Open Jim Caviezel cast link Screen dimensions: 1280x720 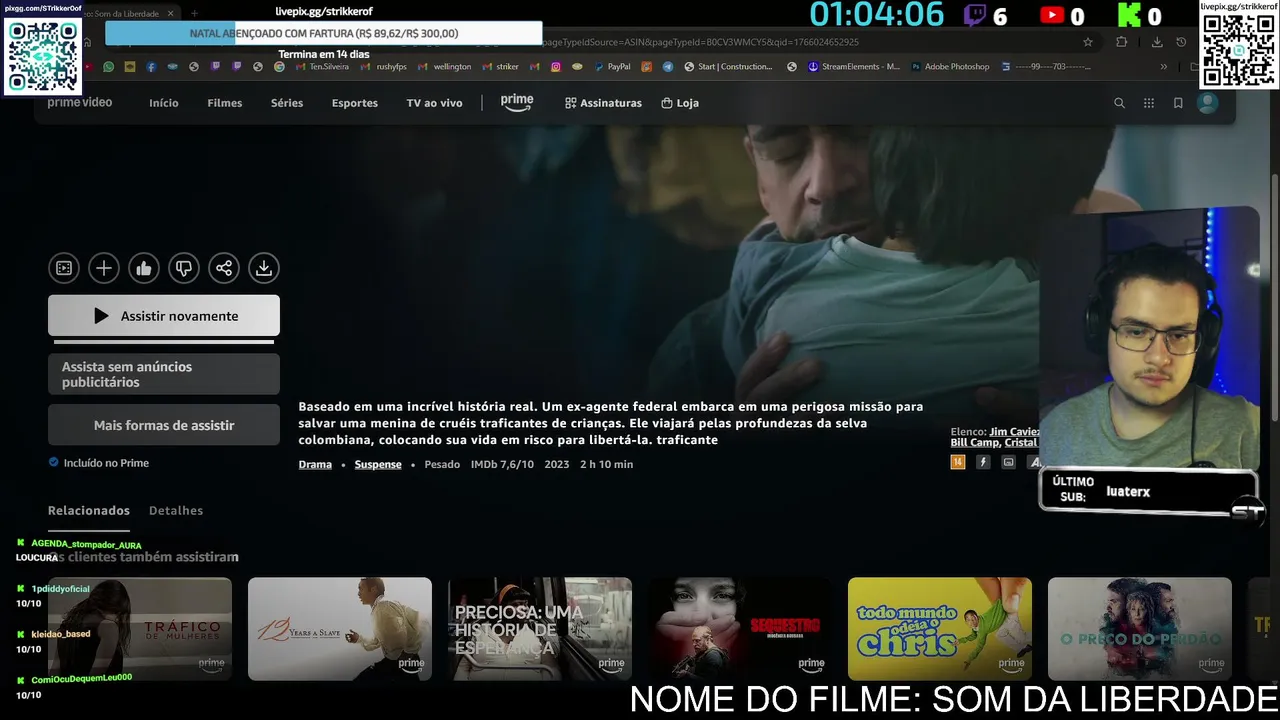1014,431
